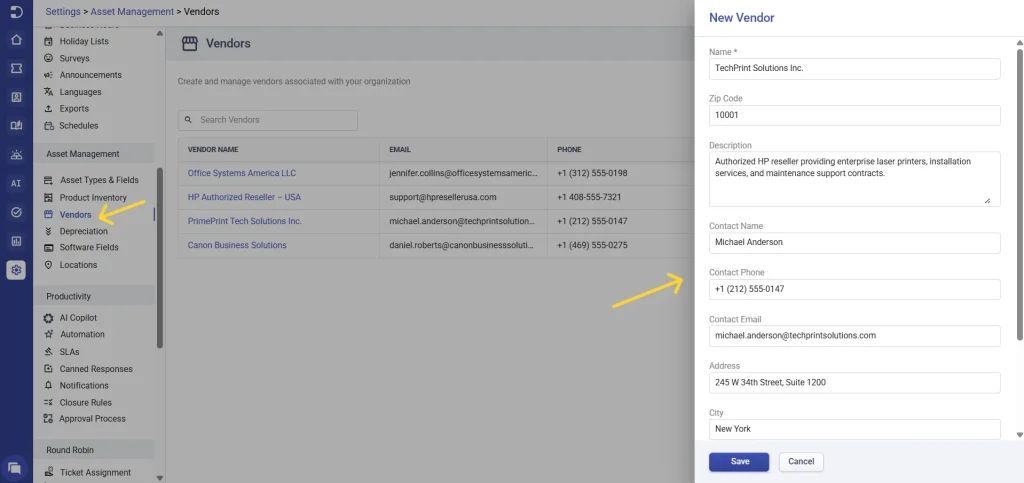Click the sidebar scroll up arrow
1024x483 pixels.
pyautogui.click(x=160, y=33)
